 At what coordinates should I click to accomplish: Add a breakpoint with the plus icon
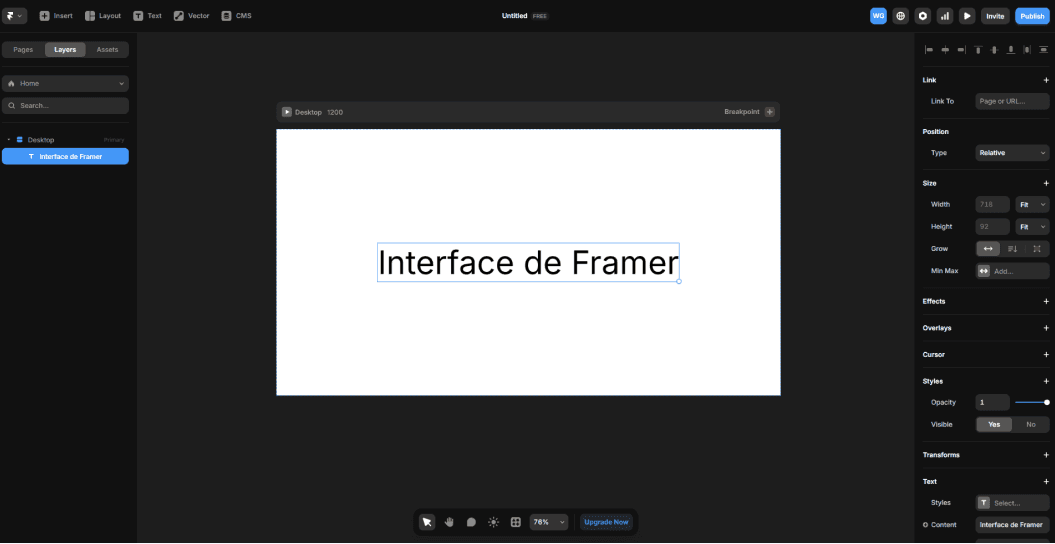pos(770,112)
